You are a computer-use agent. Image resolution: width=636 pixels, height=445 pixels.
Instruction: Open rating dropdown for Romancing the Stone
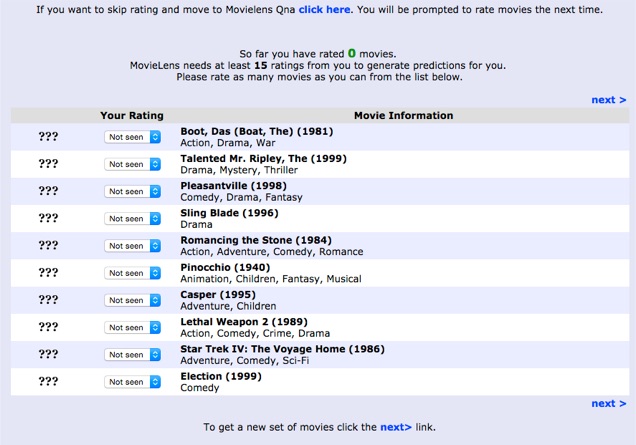click(133, 246)
